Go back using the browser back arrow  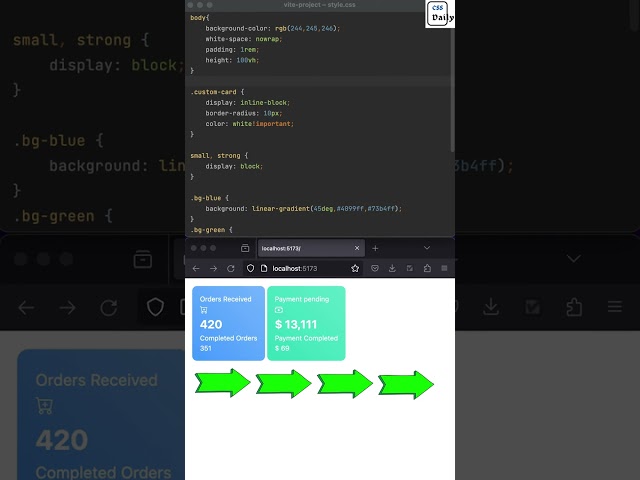coord(196,269)
